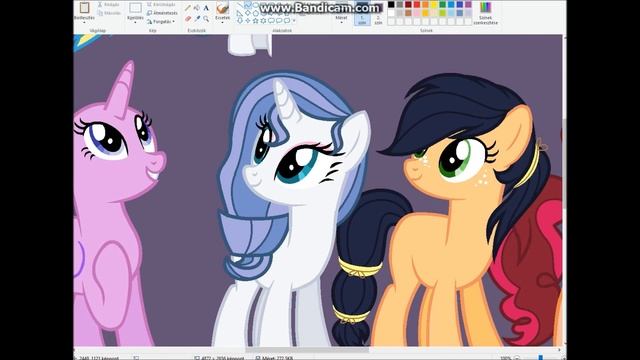This screenshot has width=640, height=360.
Task: Choose the five-point star shape
Action: tap(255, 20)
